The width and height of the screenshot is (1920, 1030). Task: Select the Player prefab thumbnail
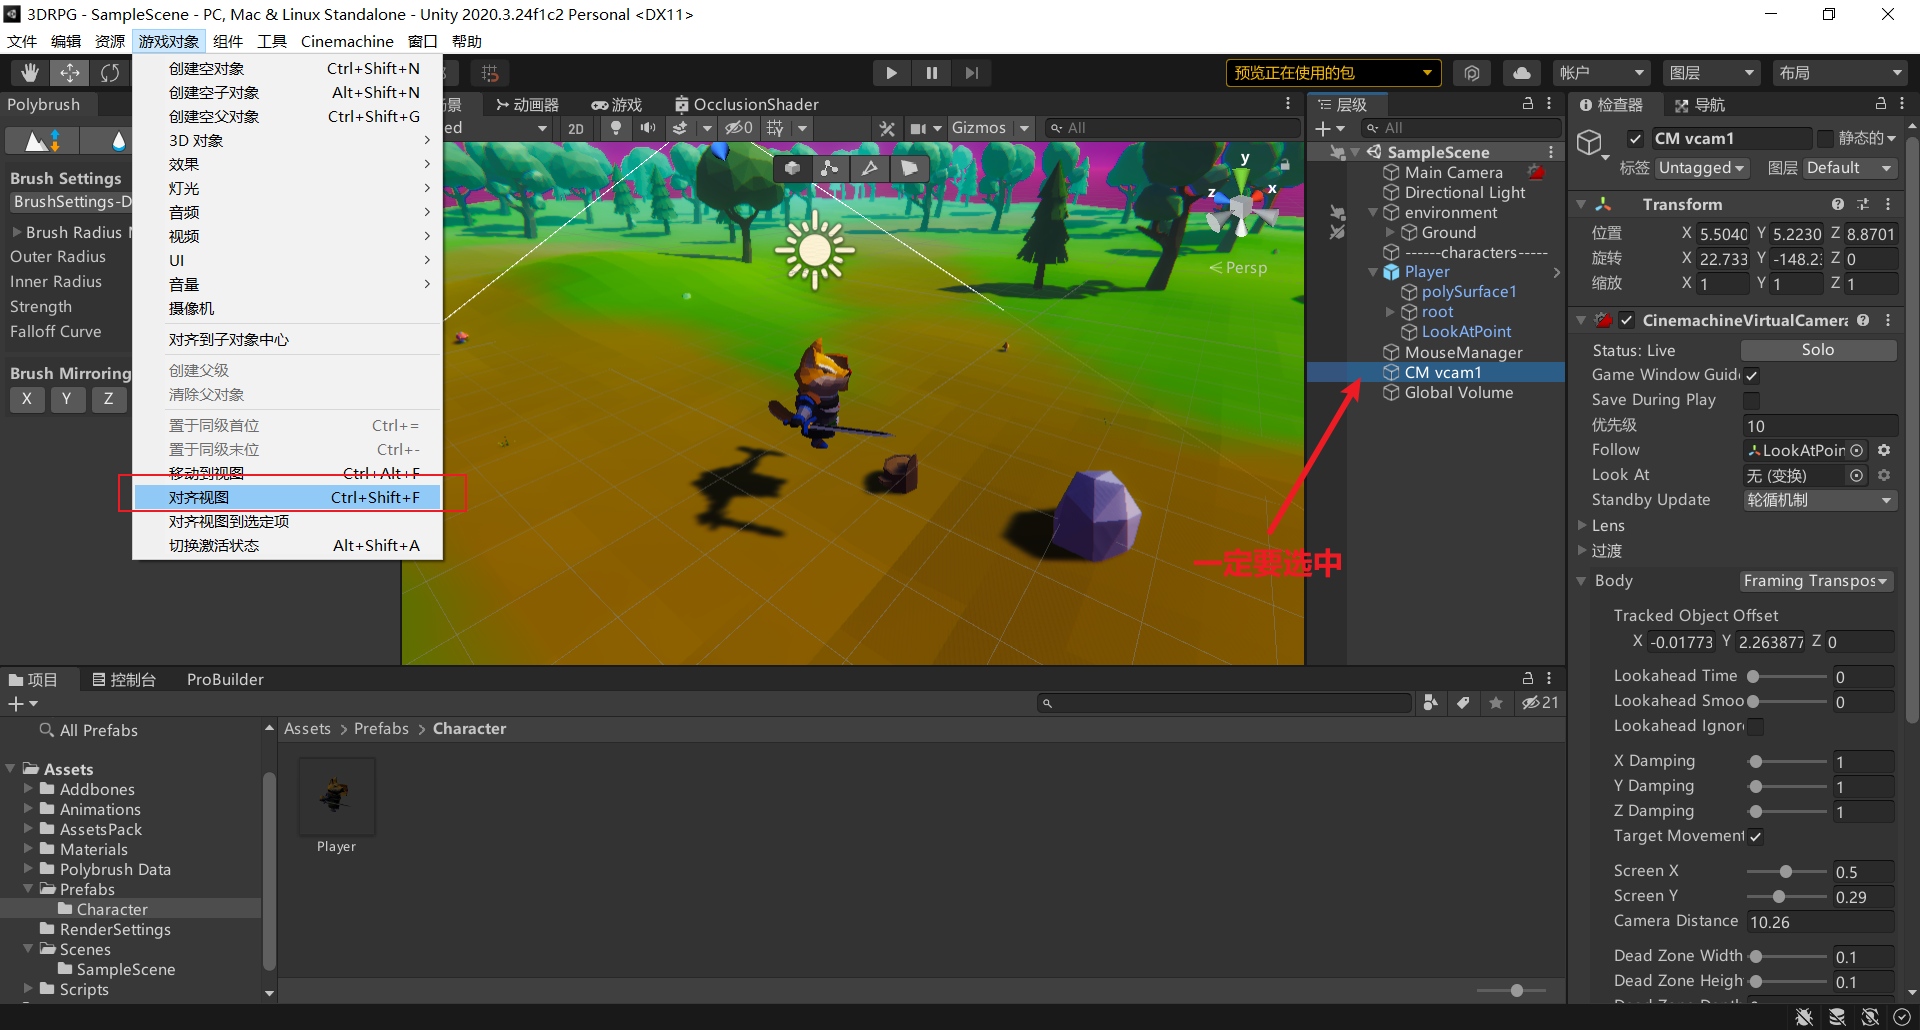click(336, 795)
